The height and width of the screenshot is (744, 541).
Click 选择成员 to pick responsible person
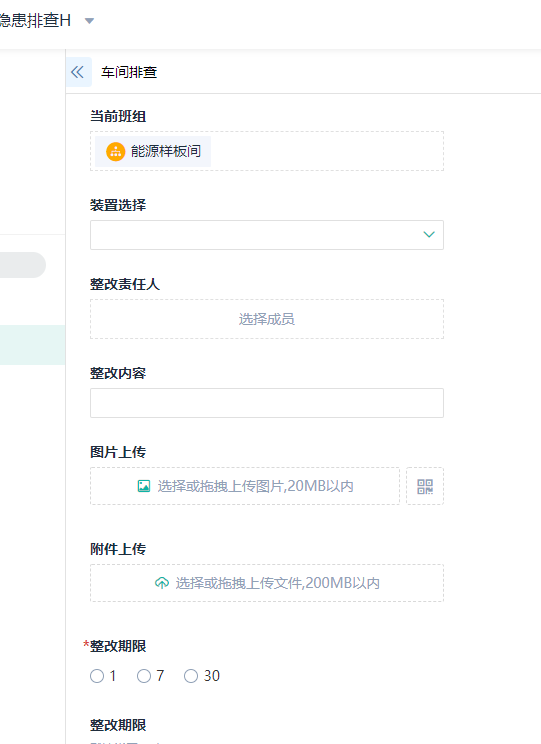(267, 319)
